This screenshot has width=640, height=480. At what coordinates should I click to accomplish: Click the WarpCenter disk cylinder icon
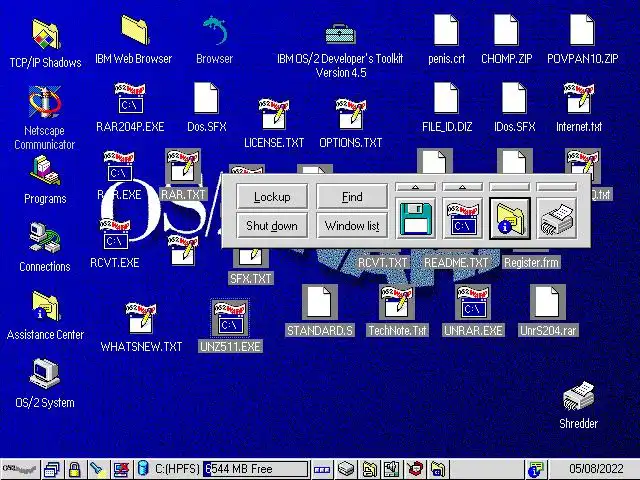[143, 469]
